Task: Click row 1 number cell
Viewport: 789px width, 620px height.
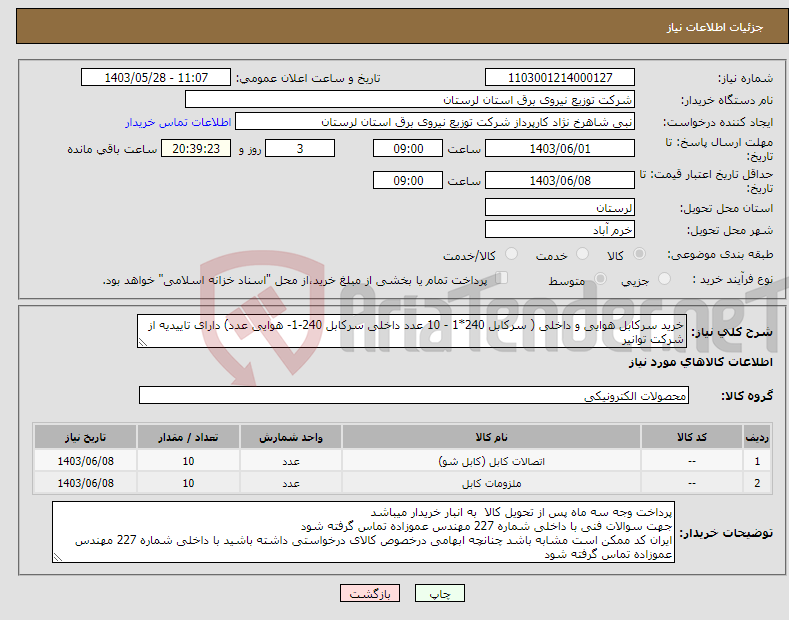Action: click(x=757, y=461)
